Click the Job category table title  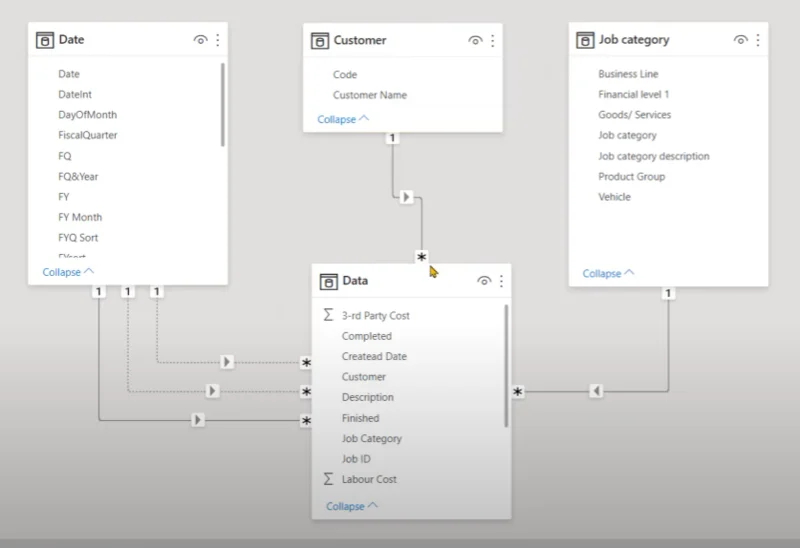click(634, 40)
